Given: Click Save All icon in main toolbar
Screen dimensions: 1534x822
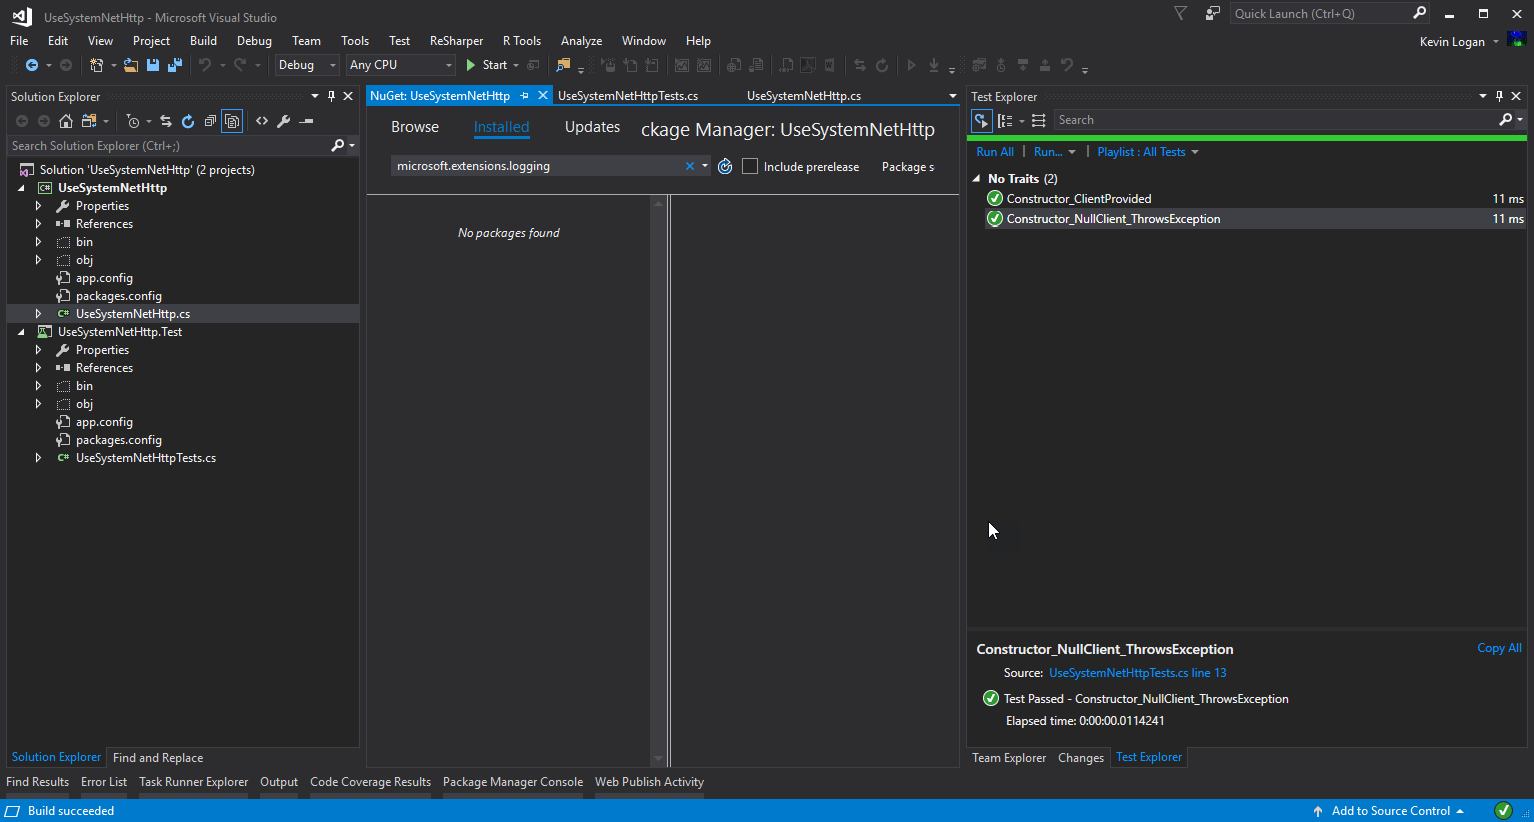Looking at the screenshot, I should point(175,65).
